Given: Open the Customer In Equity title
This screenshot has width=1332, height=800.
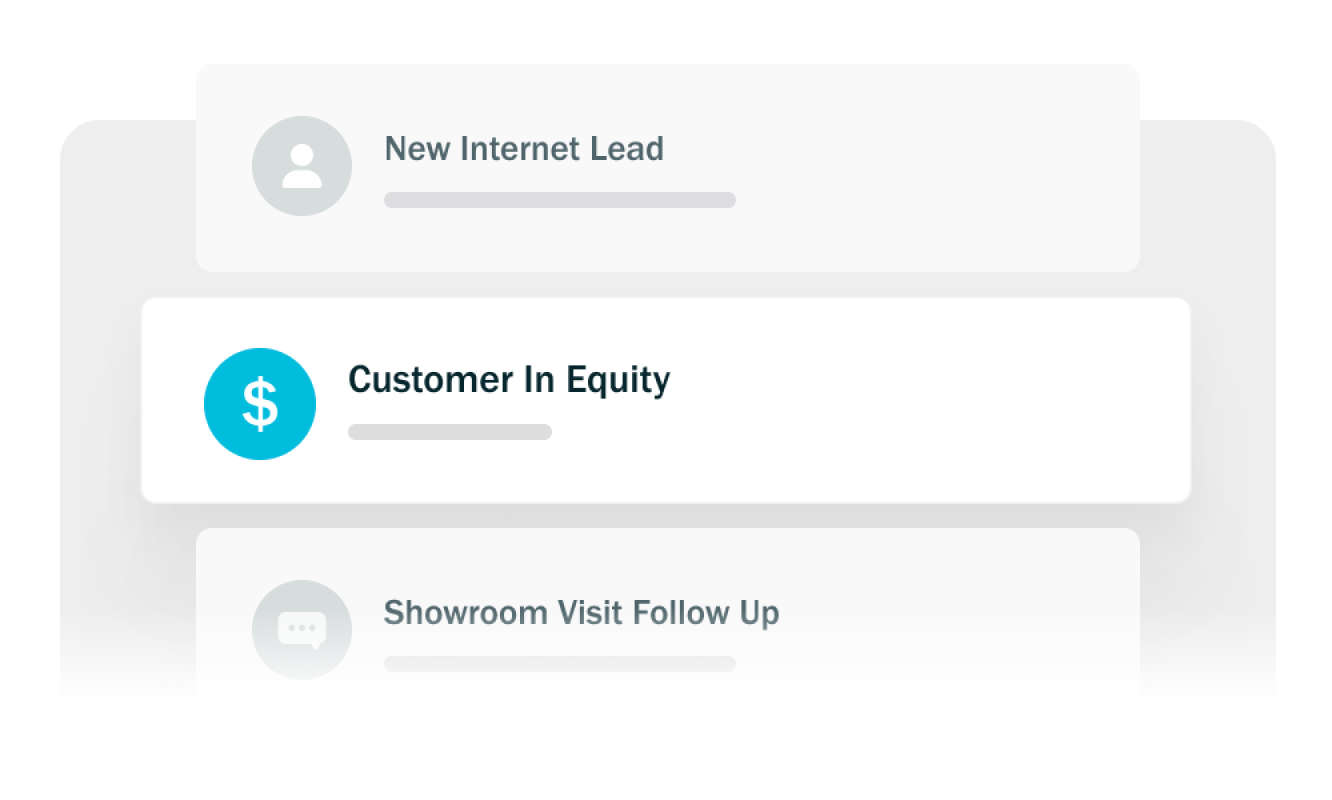Looking at the screenshot, I should click(508, 380).
